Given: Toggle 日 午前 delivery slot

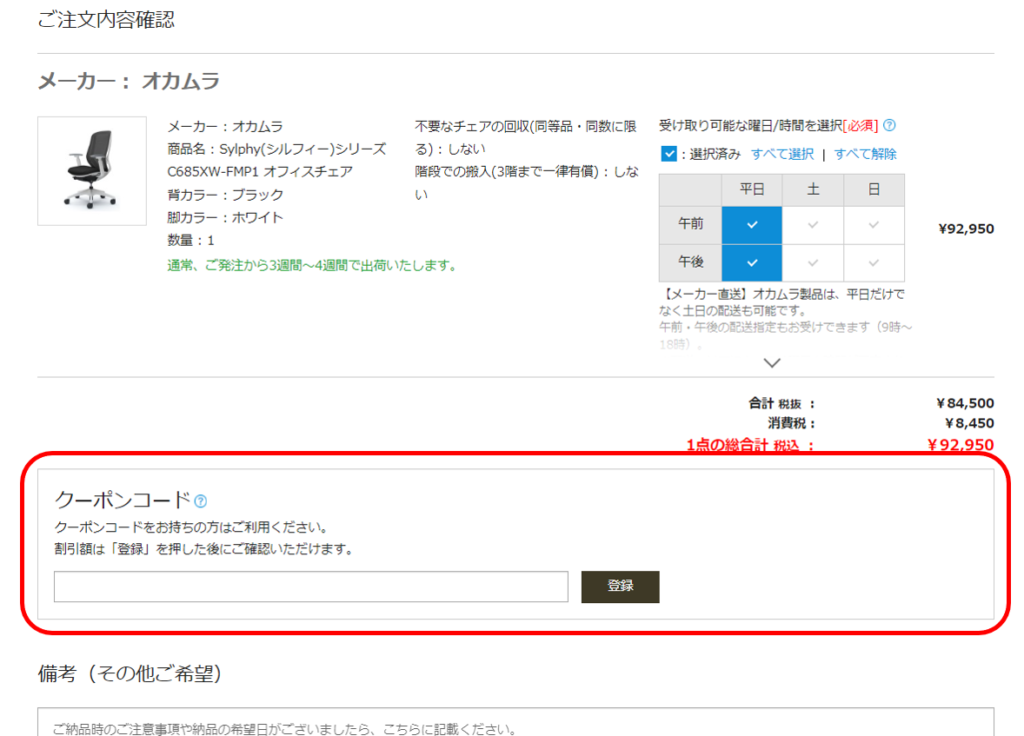Looking at the screenshot, I should click(x=874, y=225).
